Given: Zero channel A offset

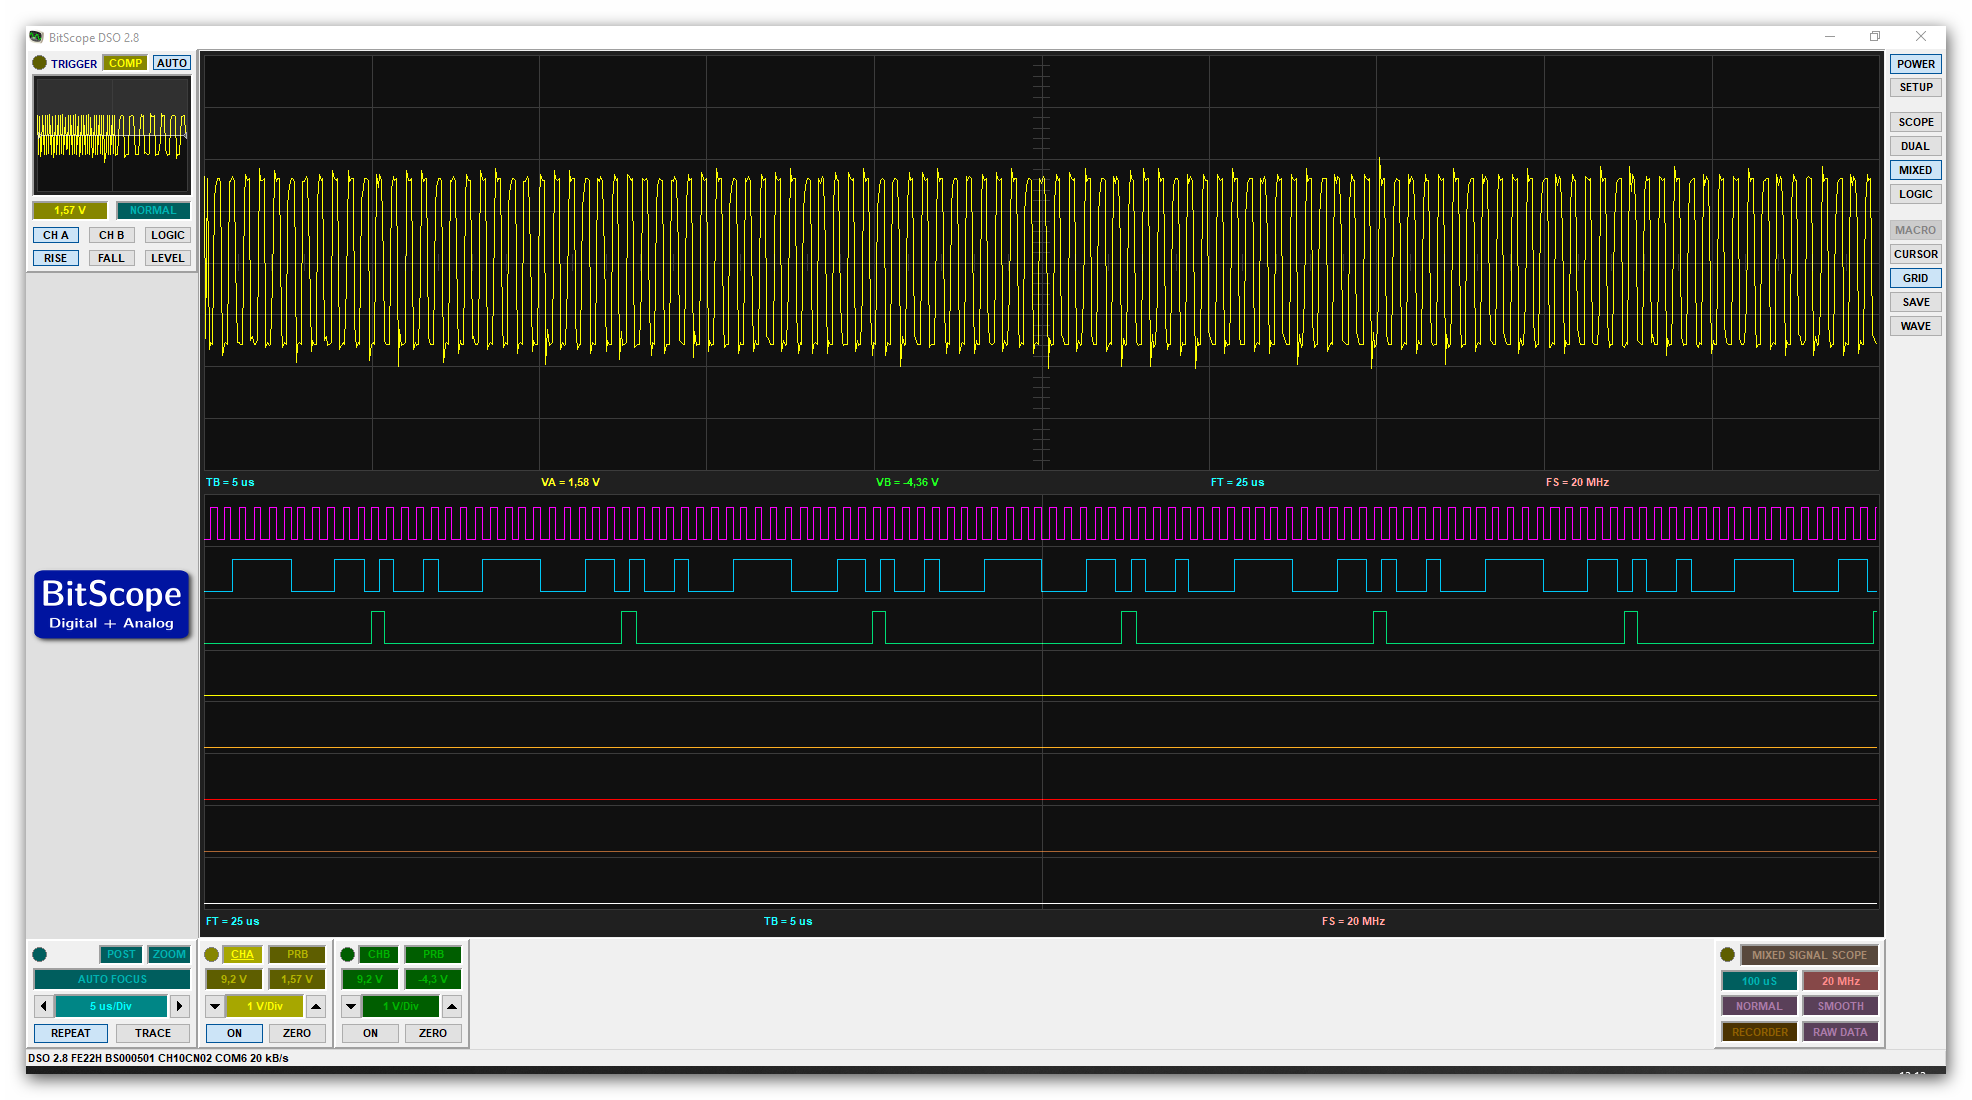Looking at the screenshot, I should [297, 1033].
